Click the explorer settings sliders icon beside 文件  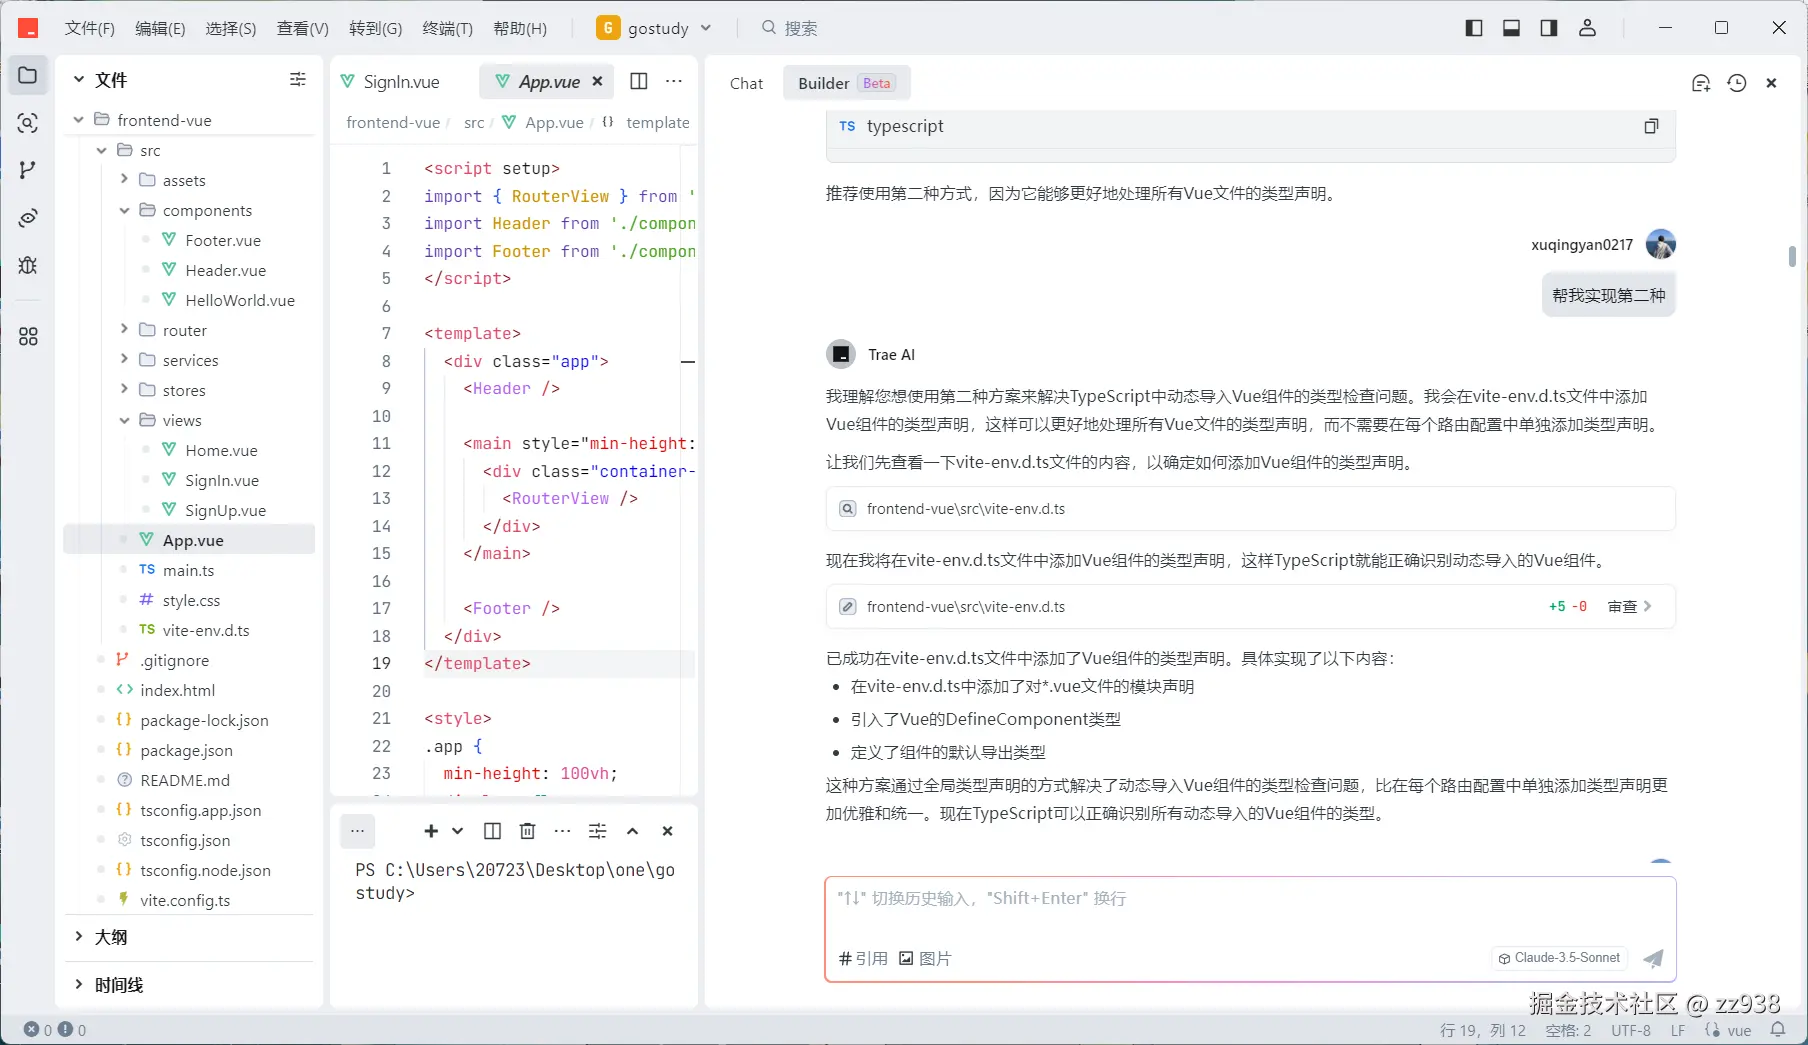click(x=298, y=79)
